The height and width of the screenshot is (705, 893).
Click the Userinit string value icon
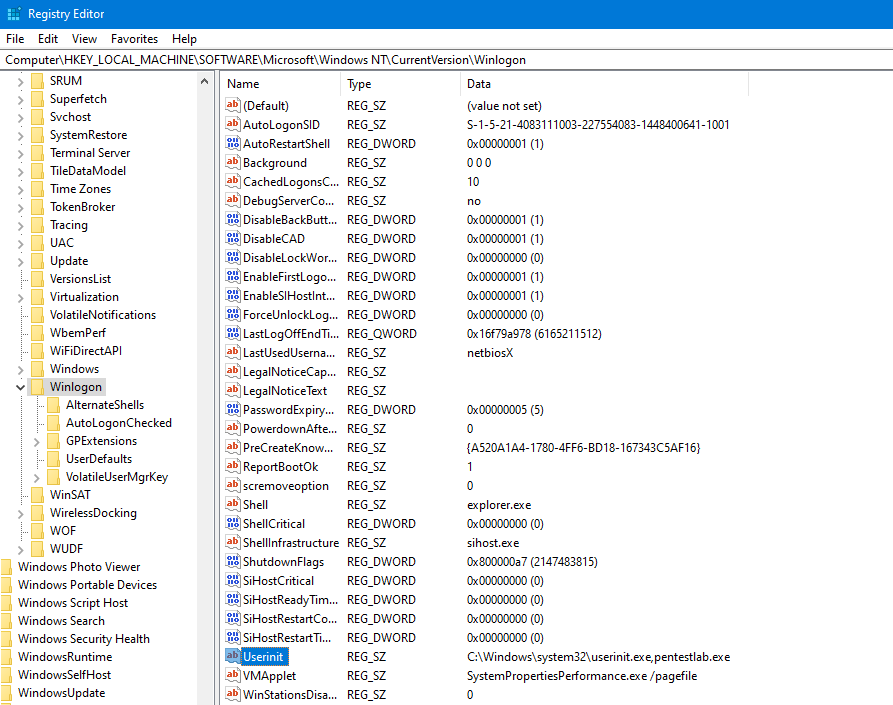[233, 657]
